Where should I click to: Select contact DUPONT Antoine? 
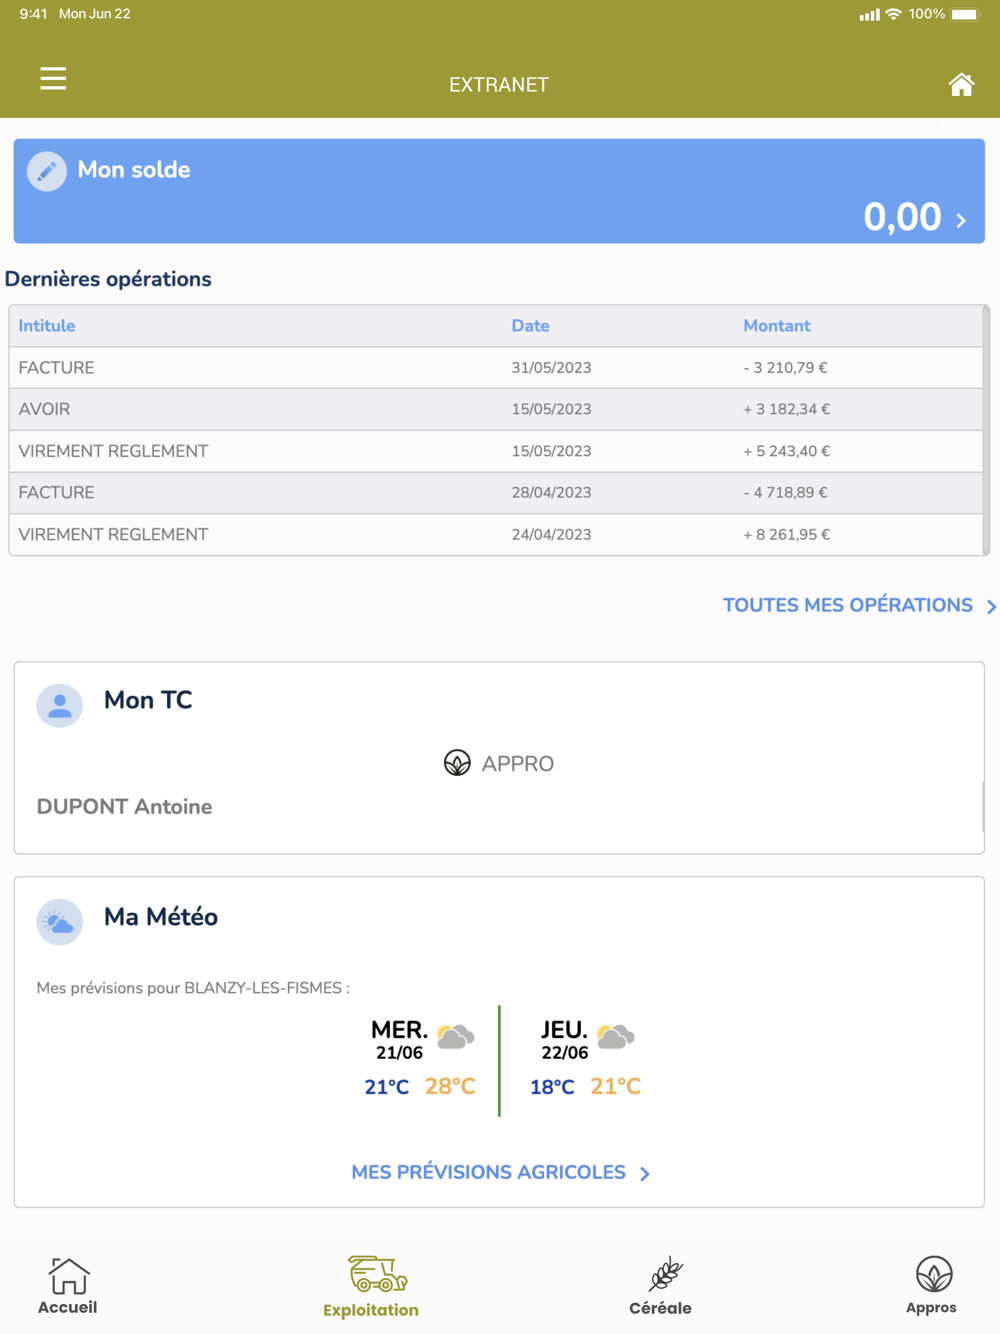[124, 807]
